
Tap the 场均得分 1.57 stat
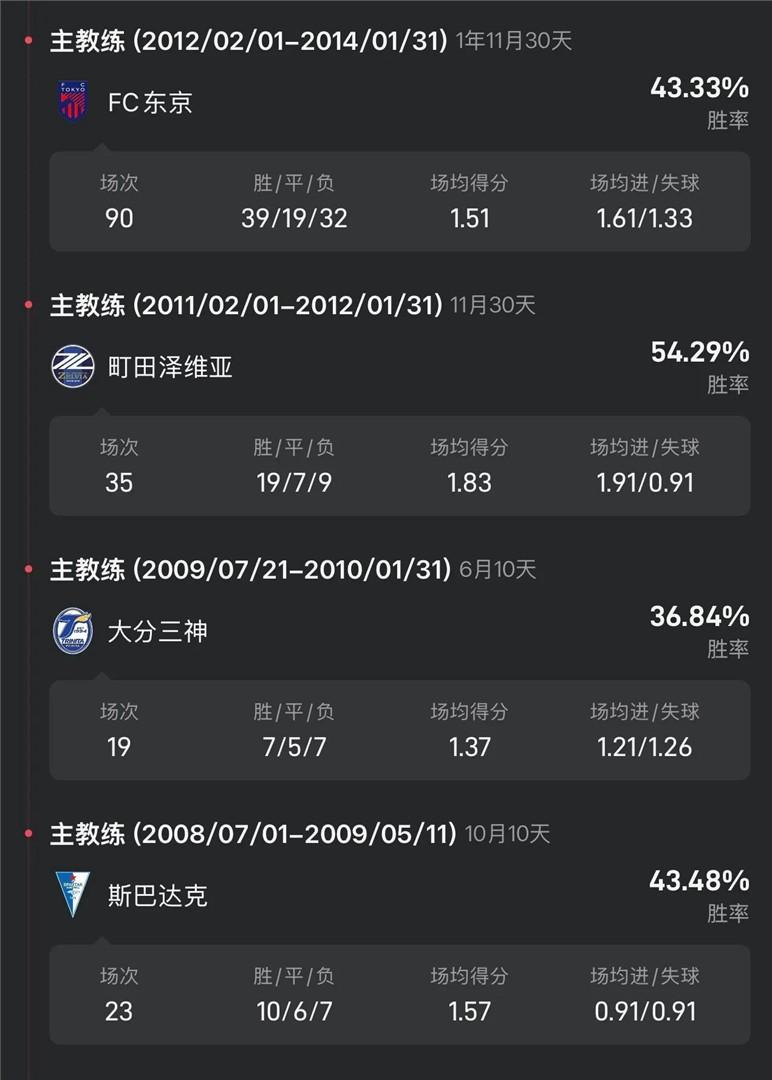(x=470, y=995)
